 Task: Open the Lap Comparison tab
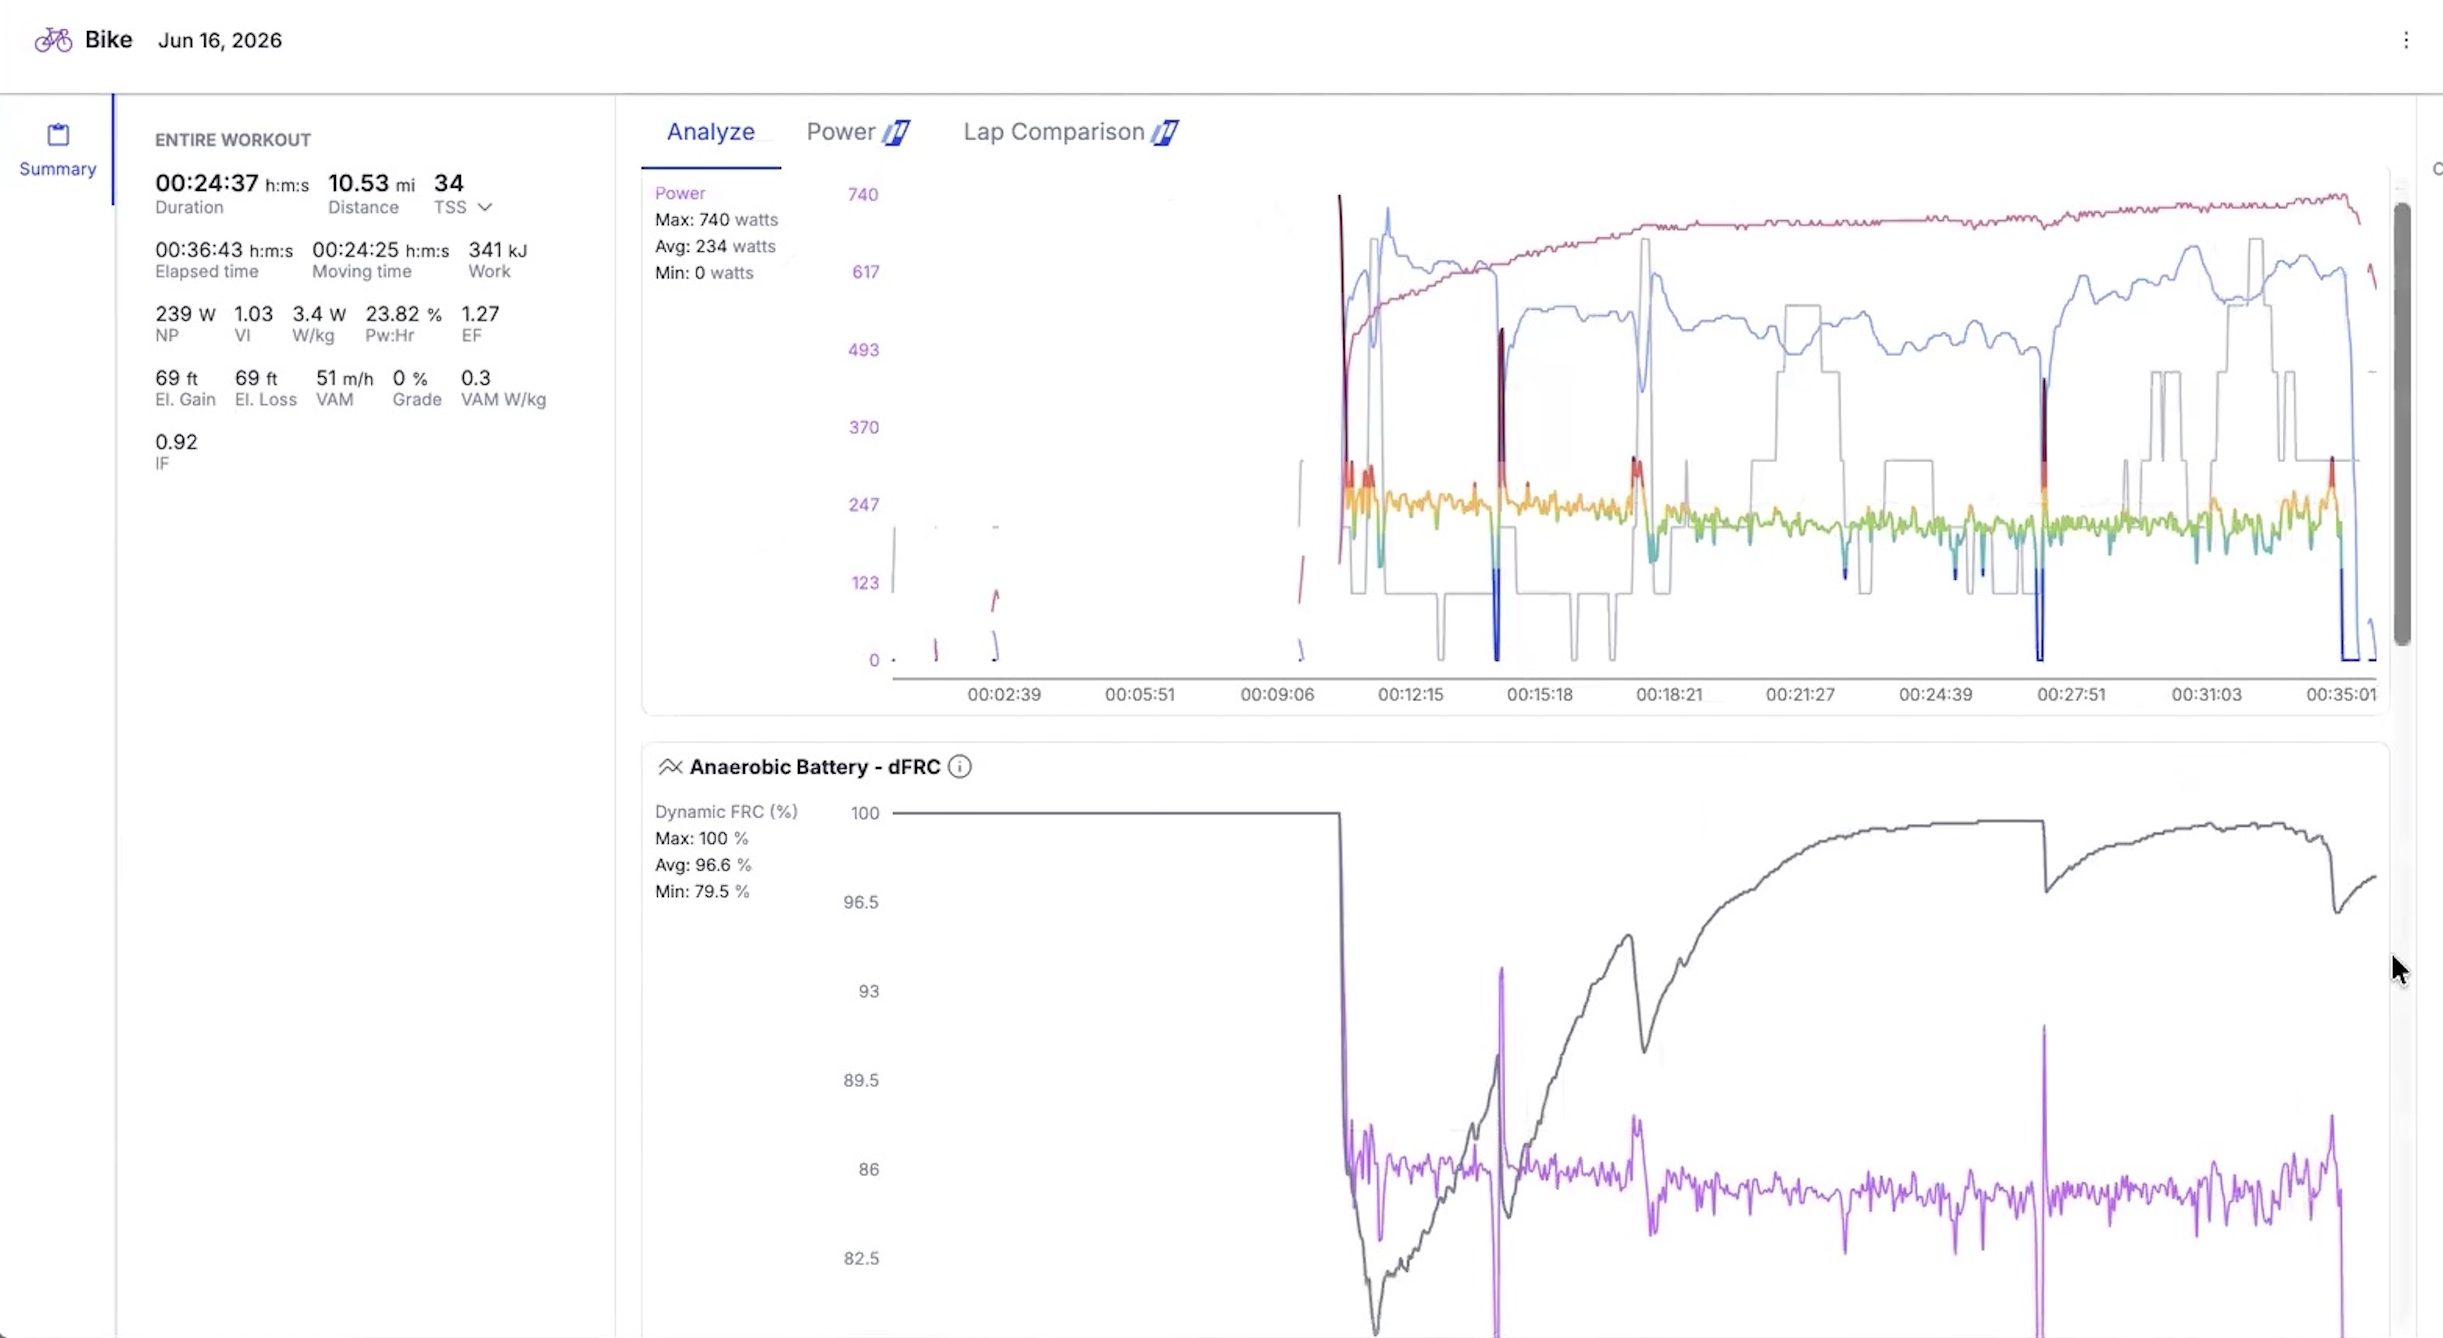pyautogui.click(x=1054, y=132)
